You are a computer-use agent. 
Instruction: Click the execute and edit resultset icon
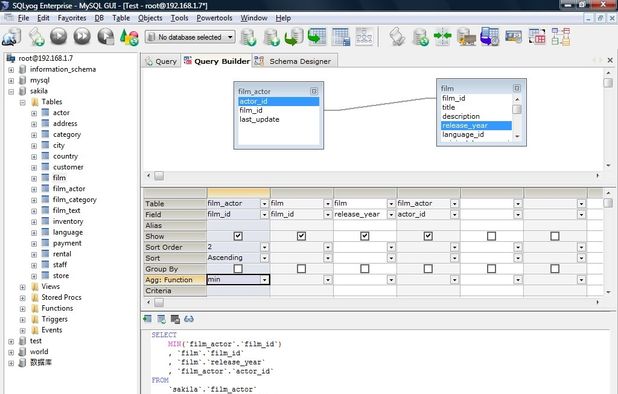[x=106, y=37]
